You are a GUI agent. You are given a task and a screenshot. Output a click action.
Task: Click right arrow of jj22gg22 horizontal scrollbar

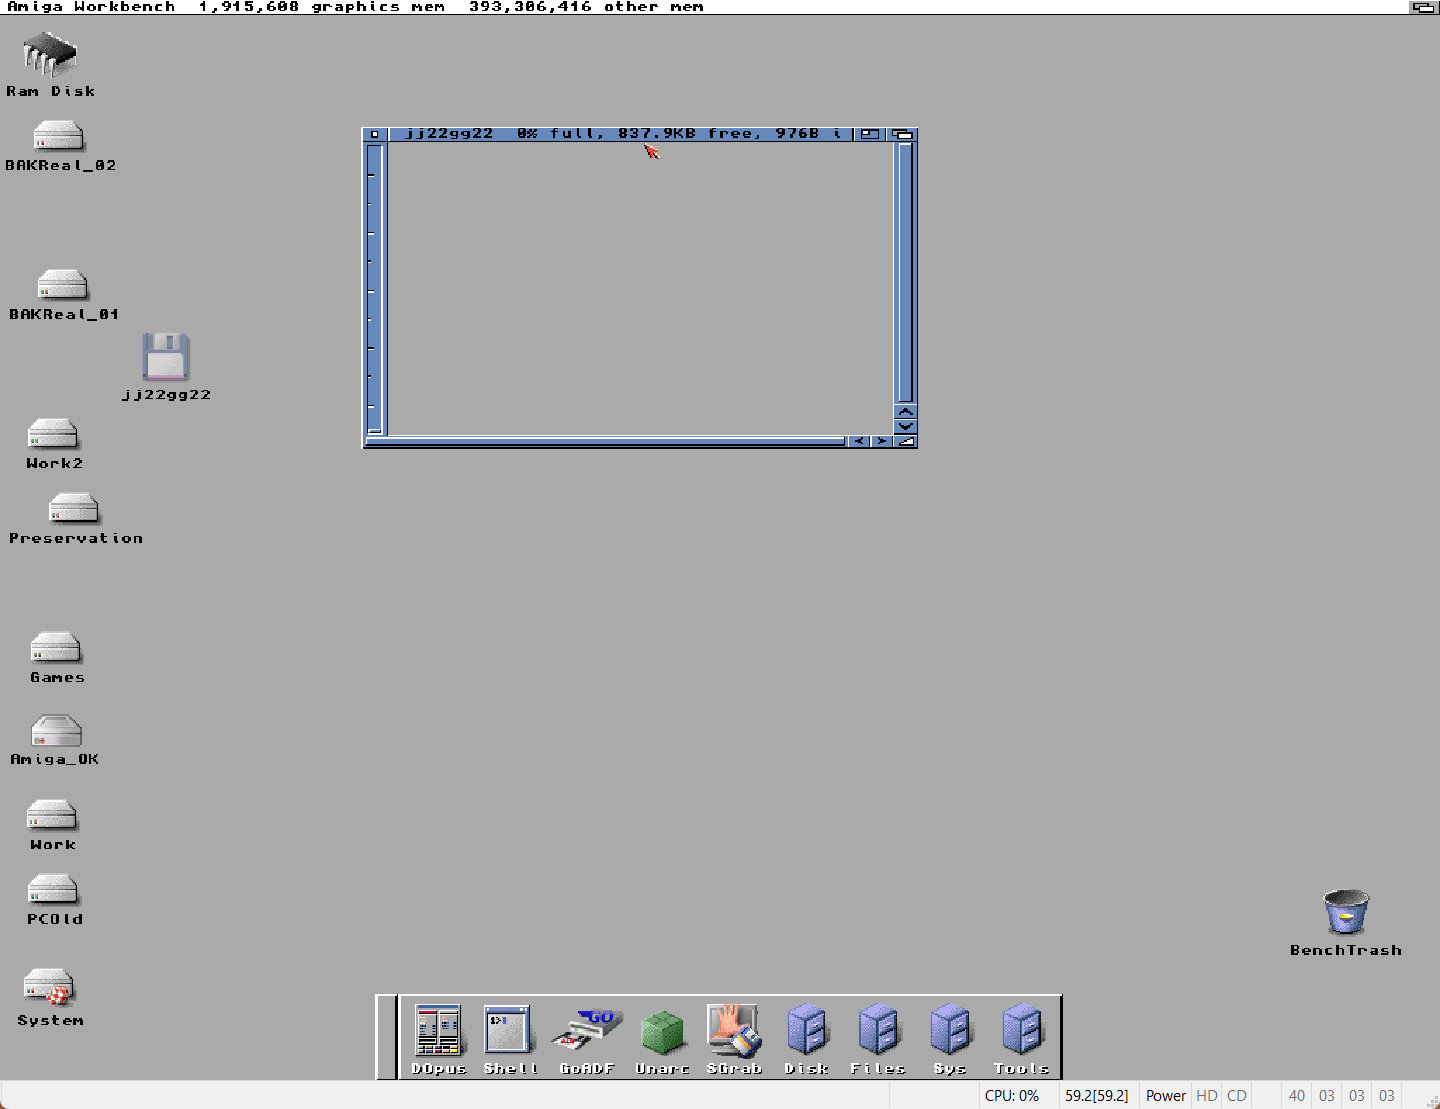881,441
